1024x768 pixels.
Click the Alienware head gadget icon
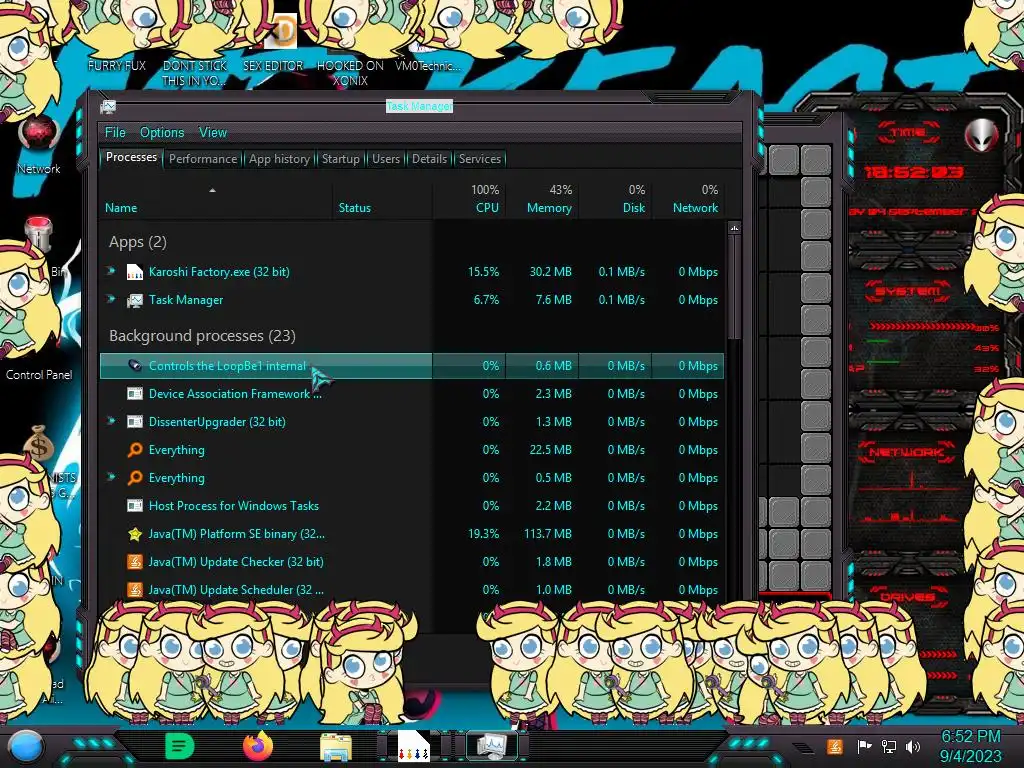click(981, 136)
